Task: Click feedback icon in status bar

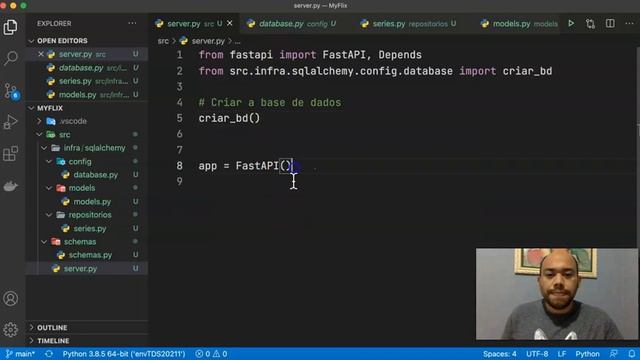Action: [613, 354]
